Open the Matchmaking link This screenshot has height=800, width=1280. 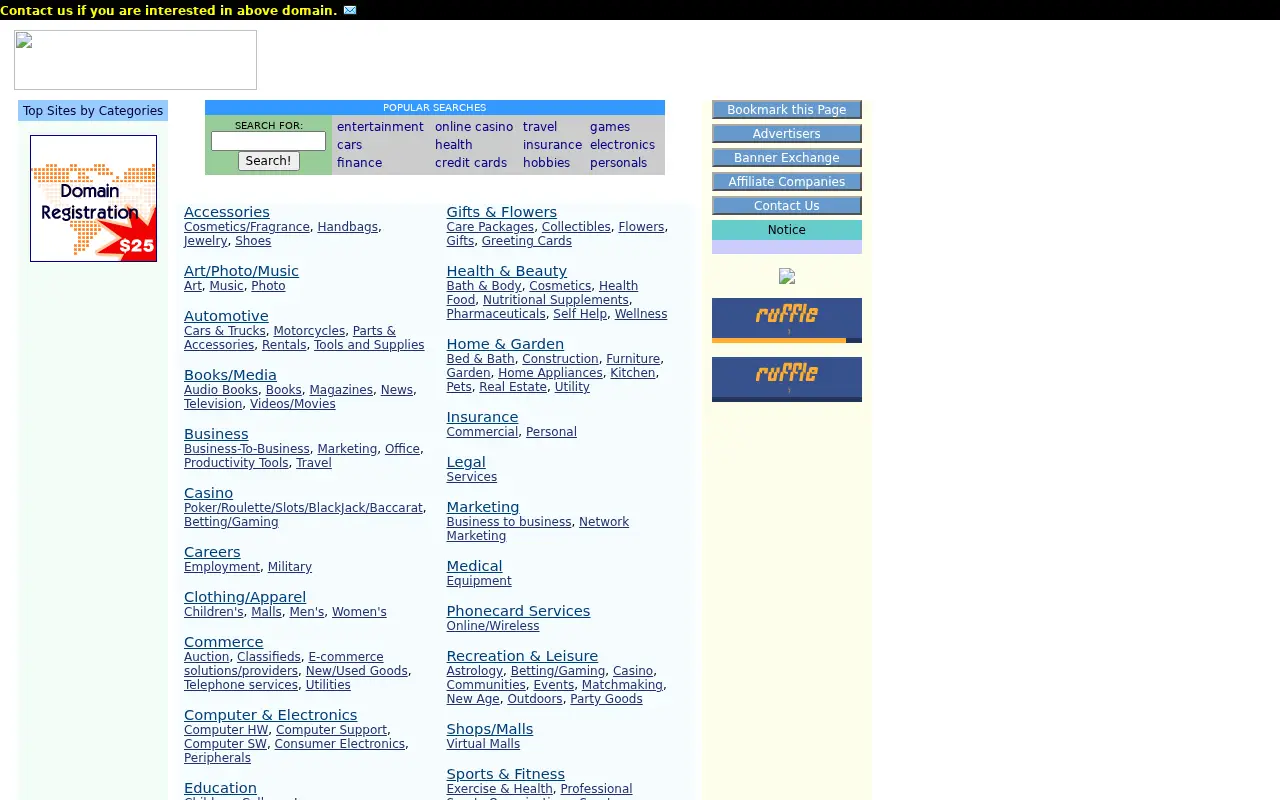tap(622, 685)
